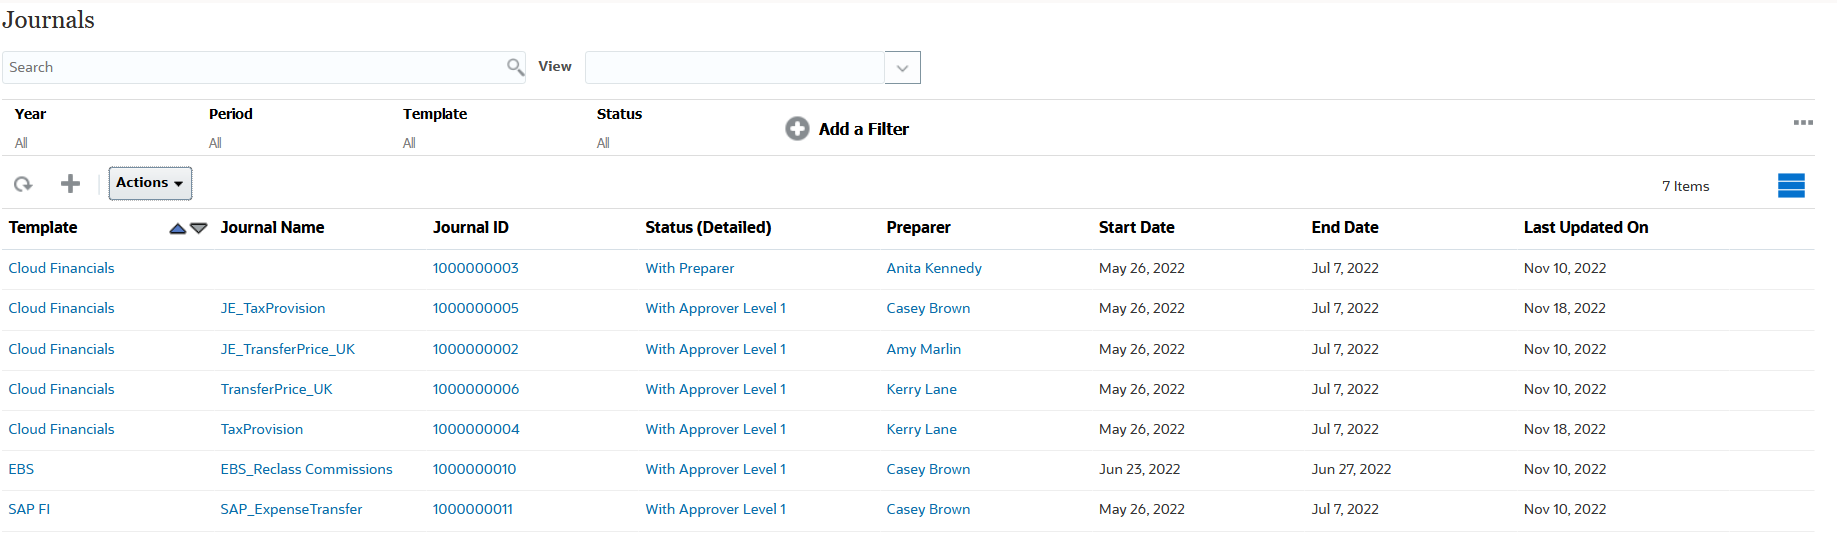Sort Template column descending
This screenshot has width=1837, height=533.
[x=199, y=229]
